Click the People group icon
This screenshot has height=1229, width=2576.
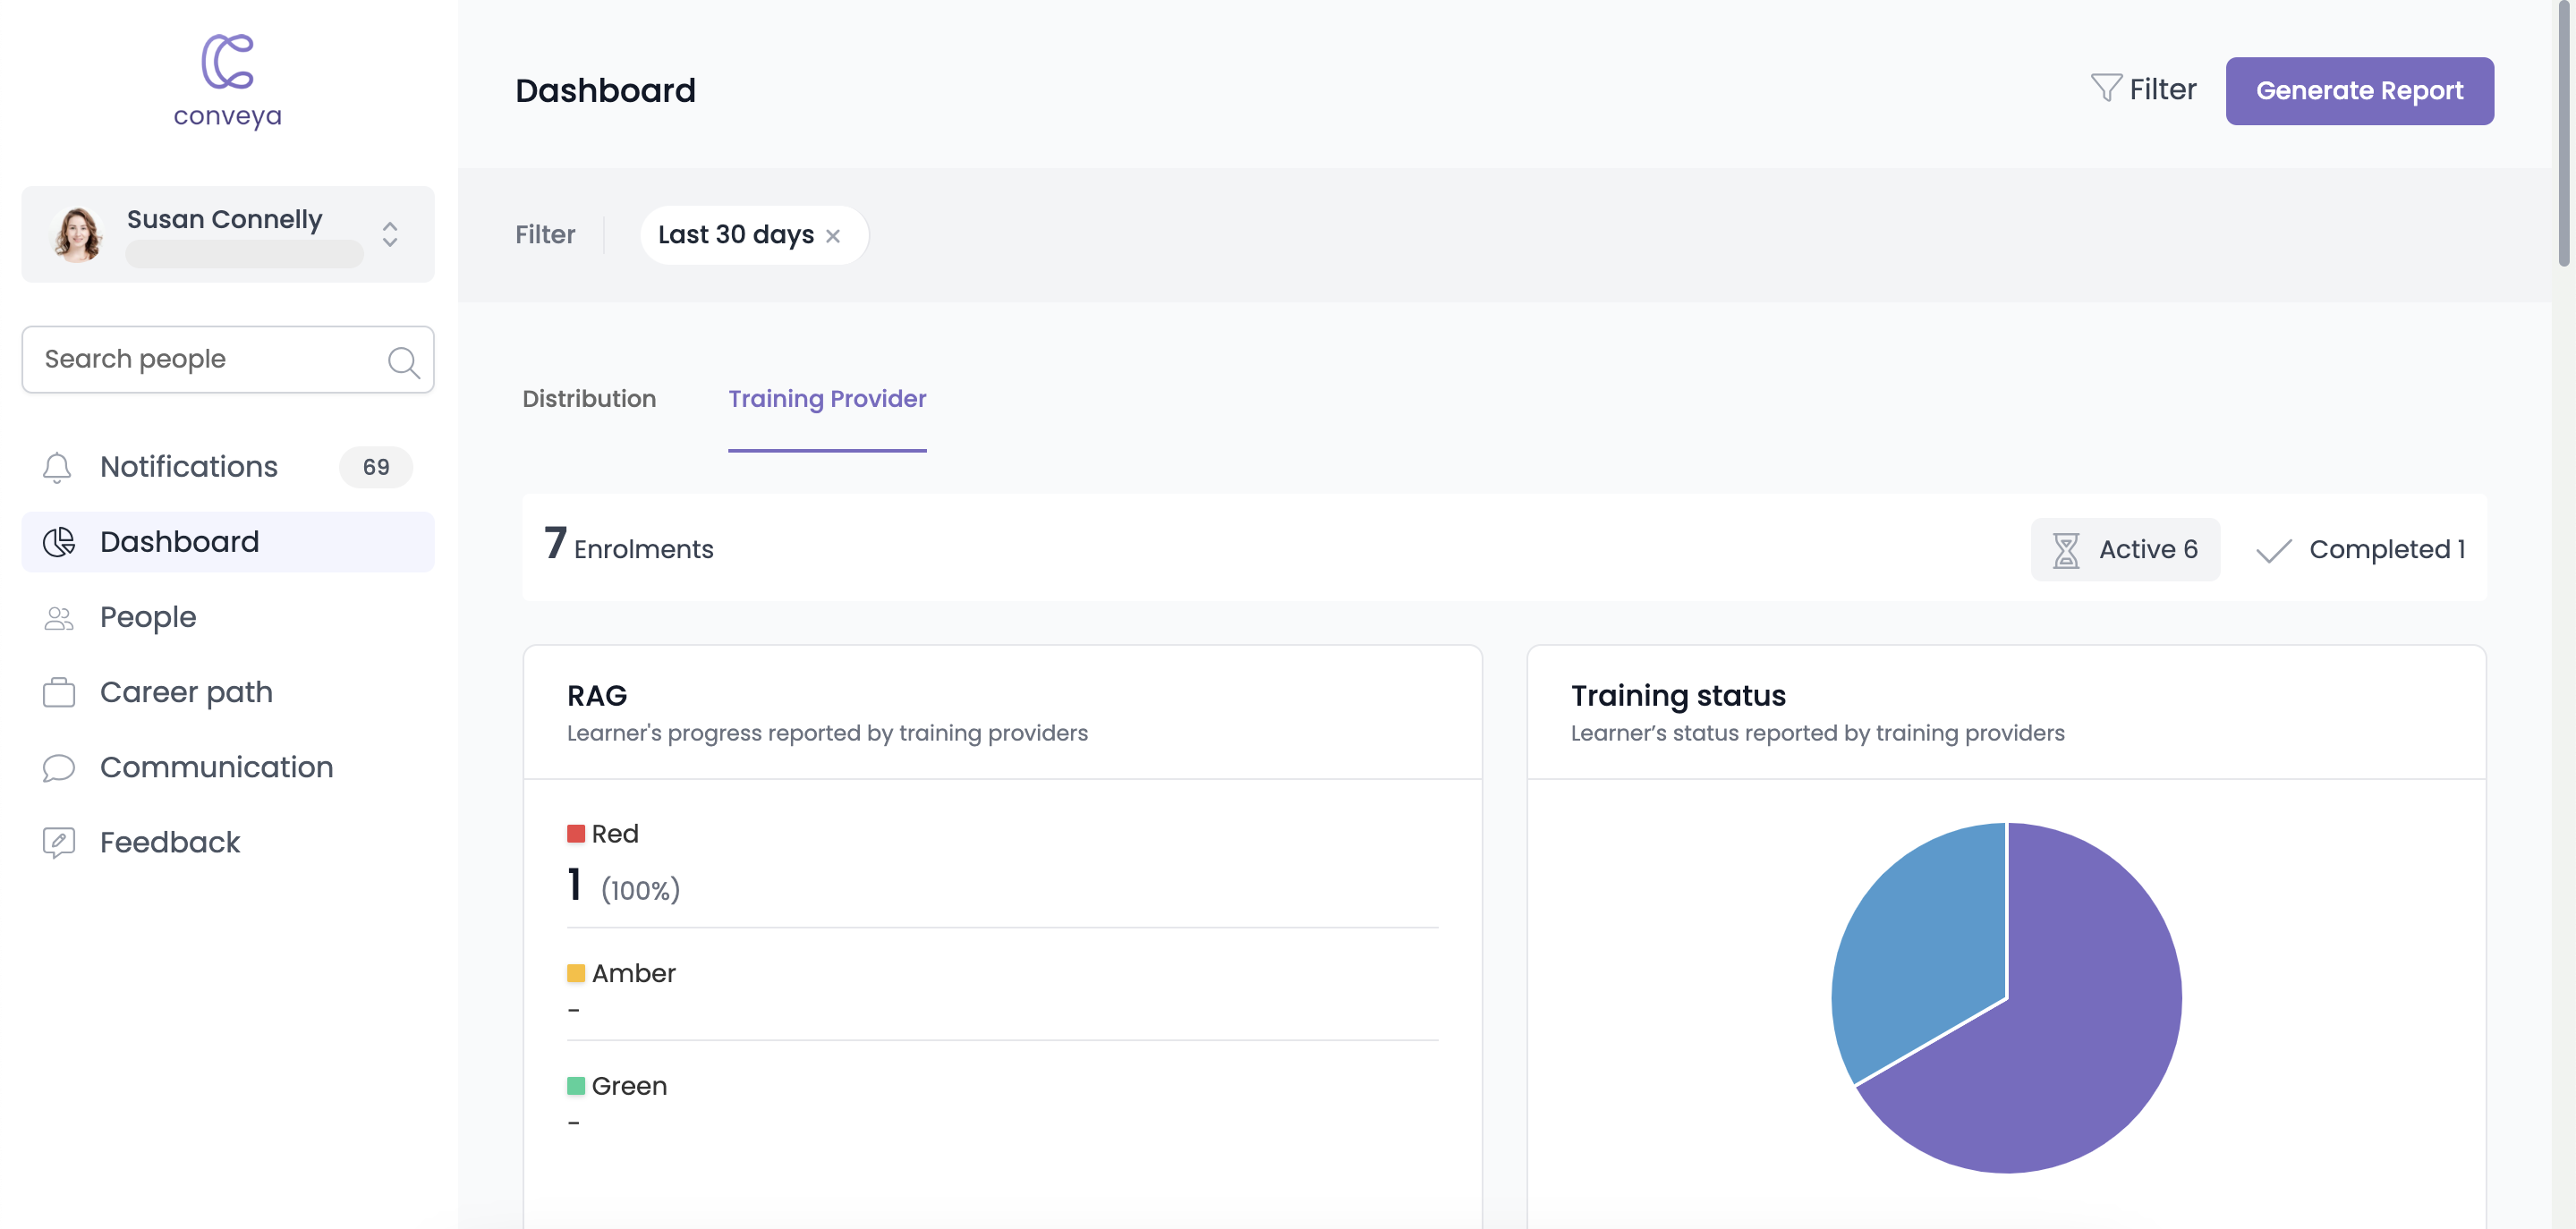coord(59,618)
